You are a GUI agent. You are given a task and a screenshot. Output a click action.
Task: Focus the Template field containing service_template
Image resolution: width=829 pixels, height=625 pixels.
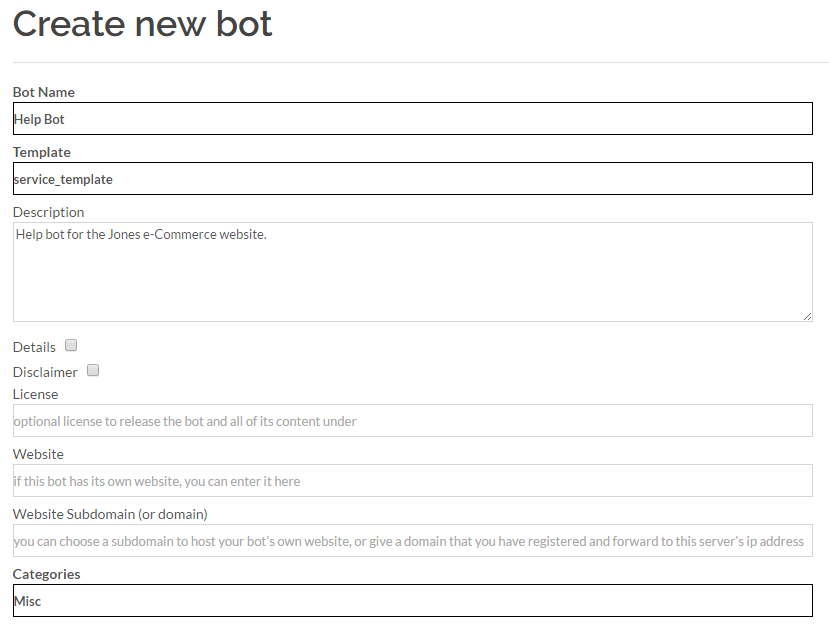click(412, 179)
